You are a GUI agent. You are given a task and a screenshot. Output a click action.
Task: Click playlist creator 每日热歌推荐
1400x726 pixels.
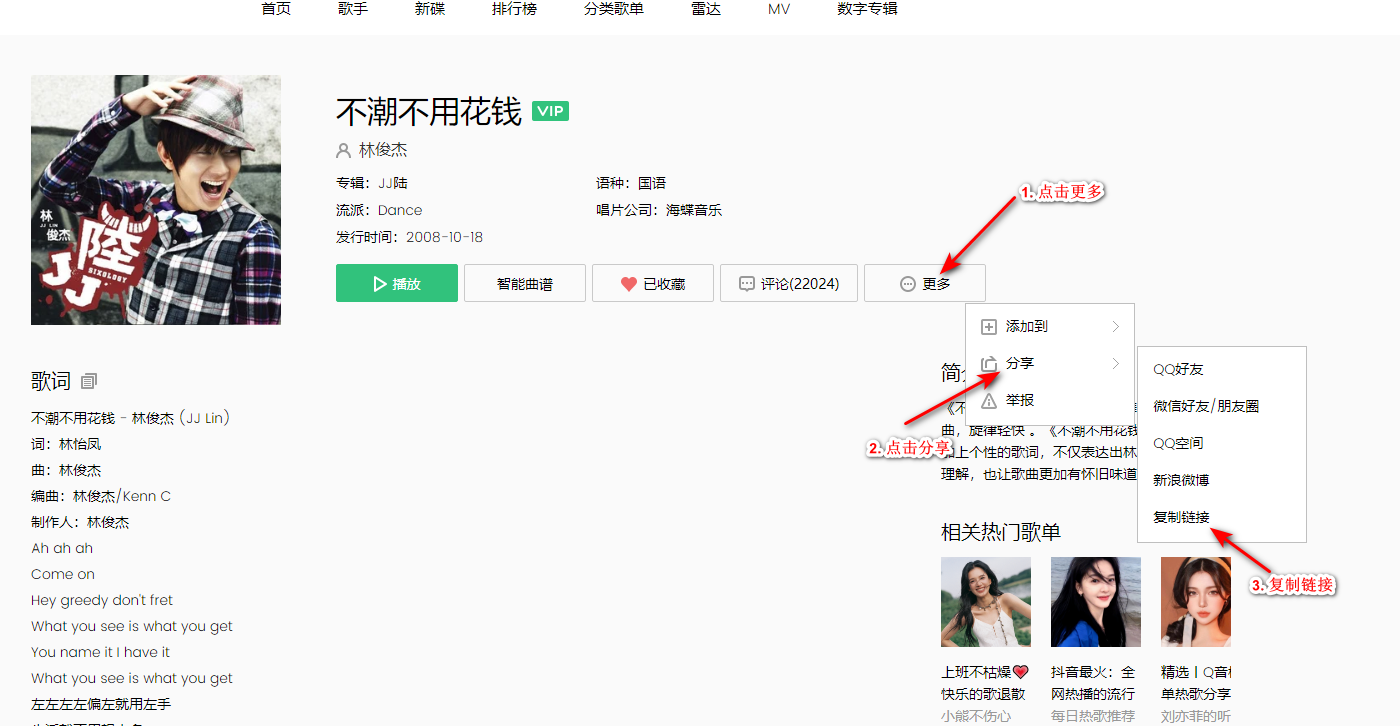click(x=1093, y=716)
